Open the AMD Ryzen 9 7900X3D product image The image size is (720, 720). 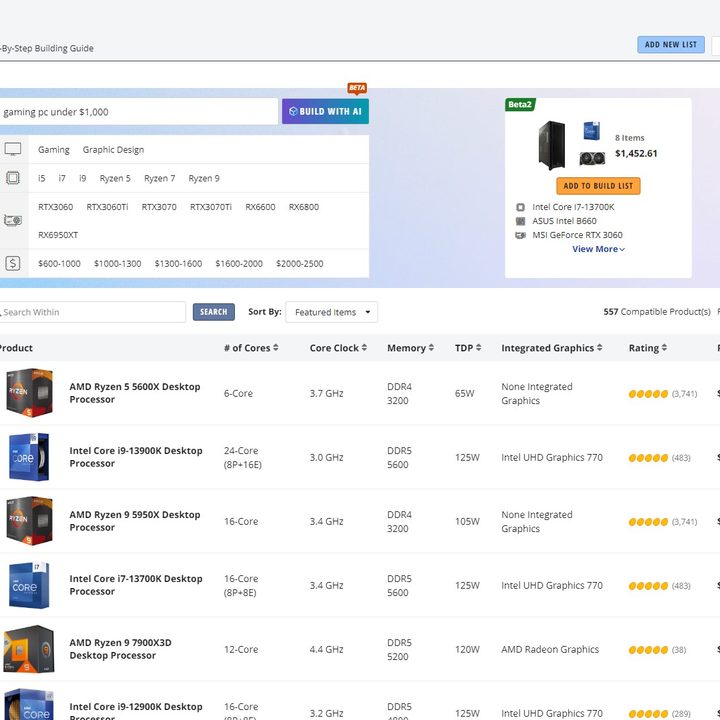click(29, 649)
